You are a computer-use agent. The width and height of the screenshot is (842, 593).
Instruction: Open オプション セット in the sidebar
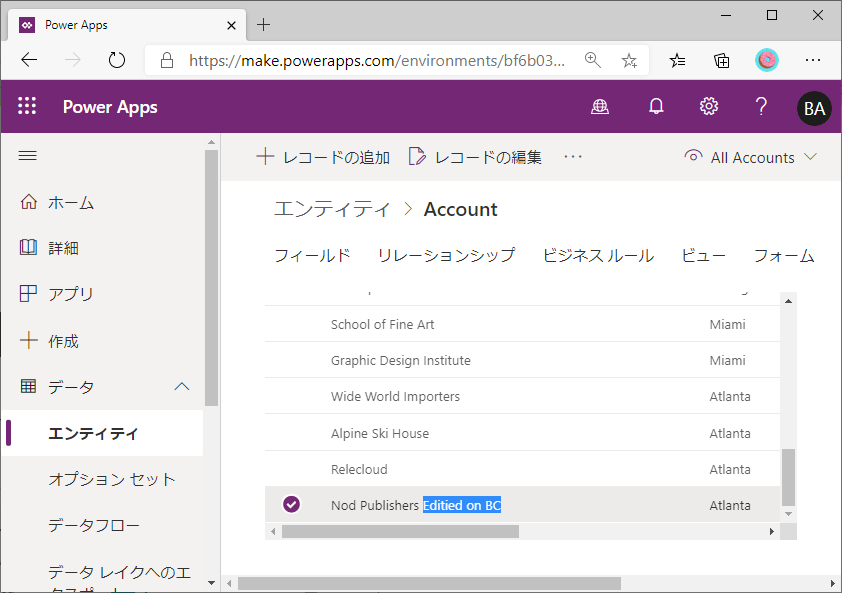click(x=112, y=479)
